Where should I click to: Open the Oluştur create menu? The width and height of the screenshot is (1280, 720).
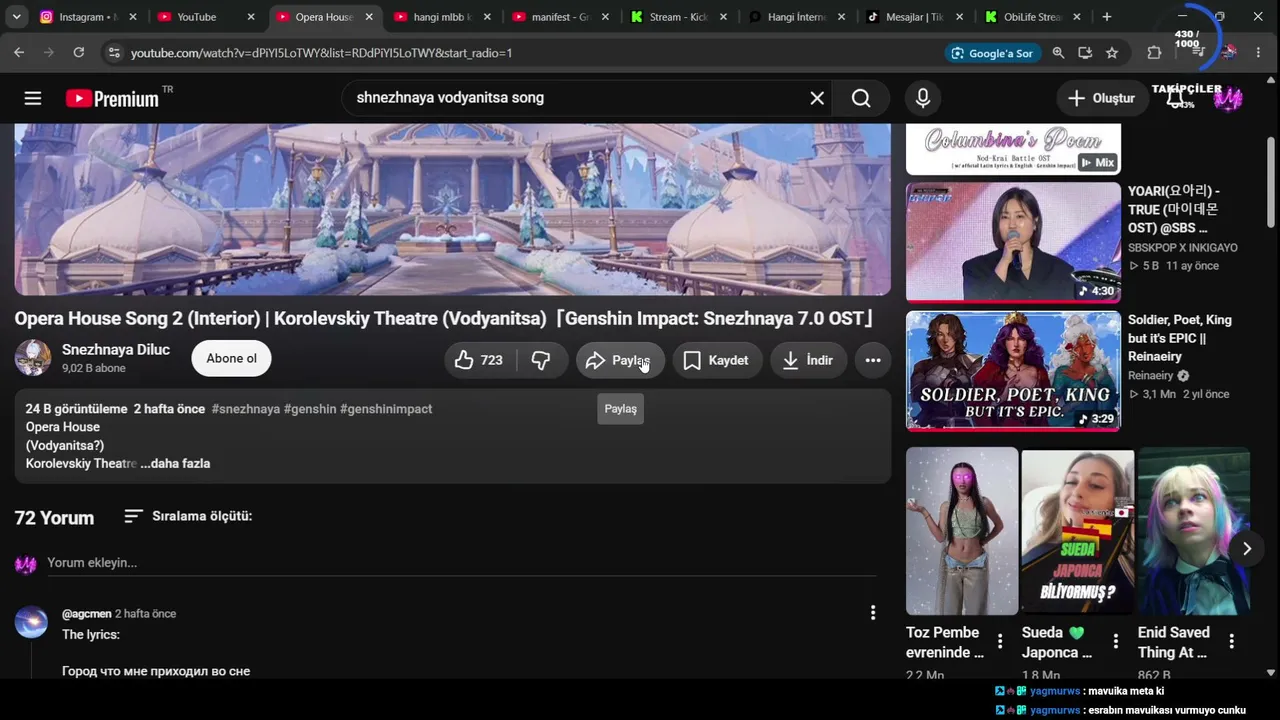pos(1101,98)
